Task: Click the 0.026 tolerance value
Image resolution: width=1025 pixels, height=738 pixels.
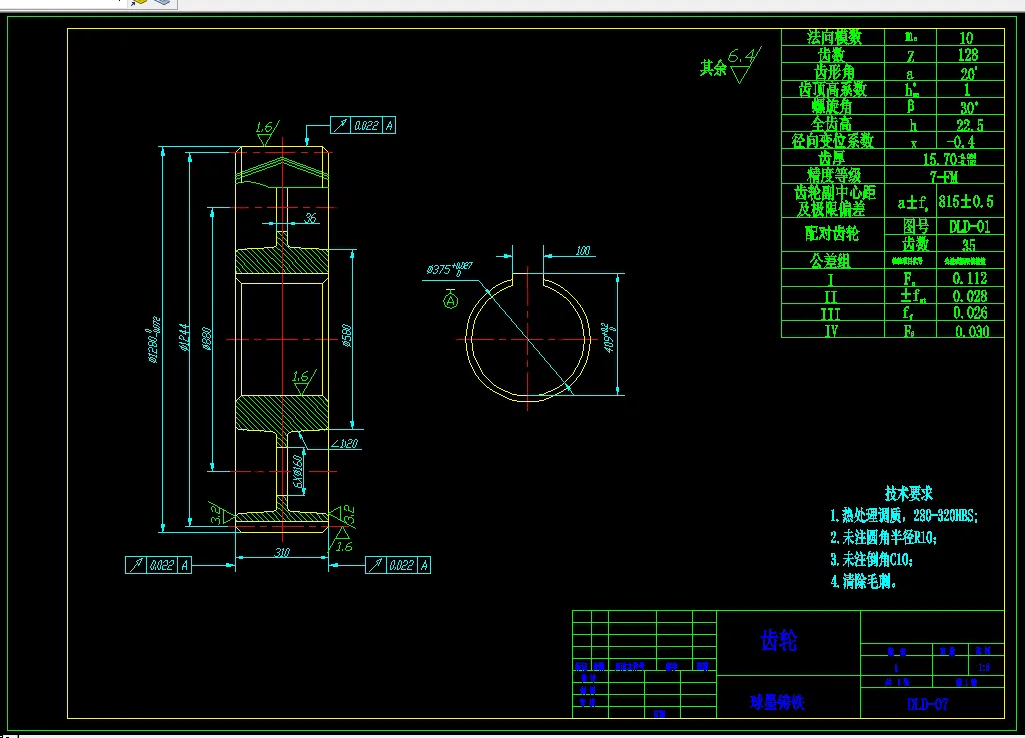Action: click(x=970, y=313)
